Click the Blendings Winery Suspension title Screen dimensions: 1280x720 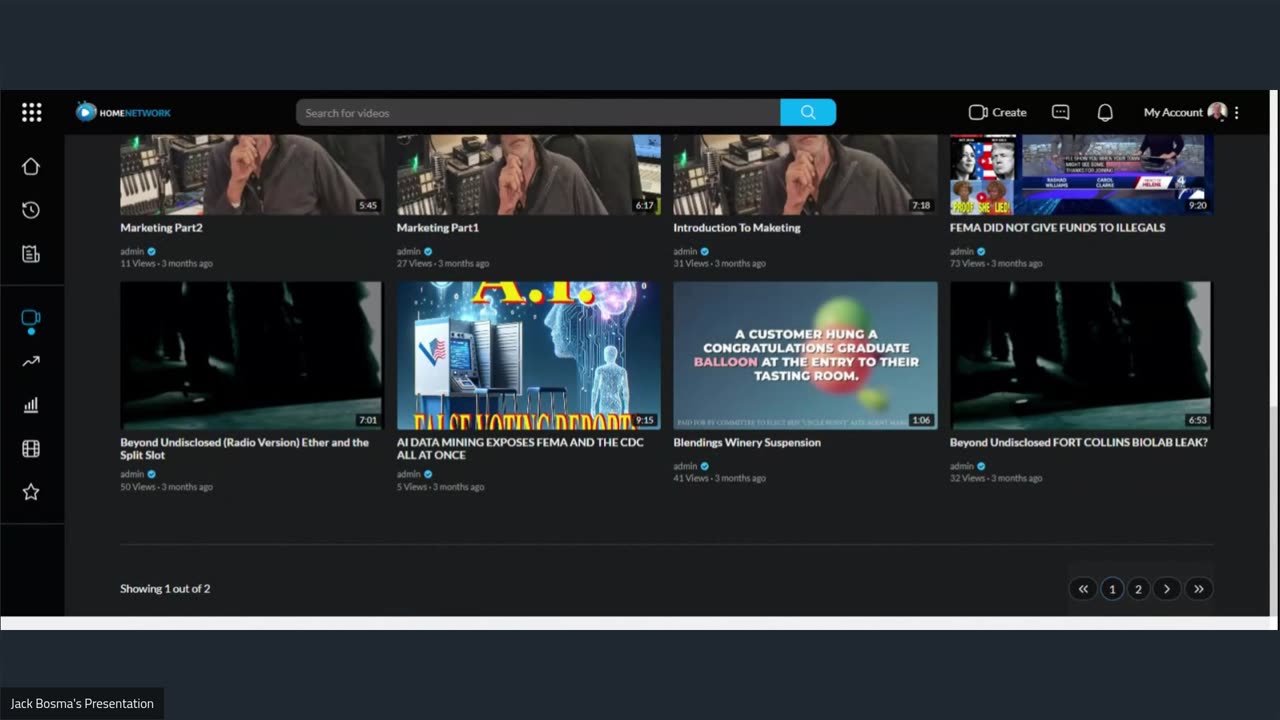(x=747, y=442)
